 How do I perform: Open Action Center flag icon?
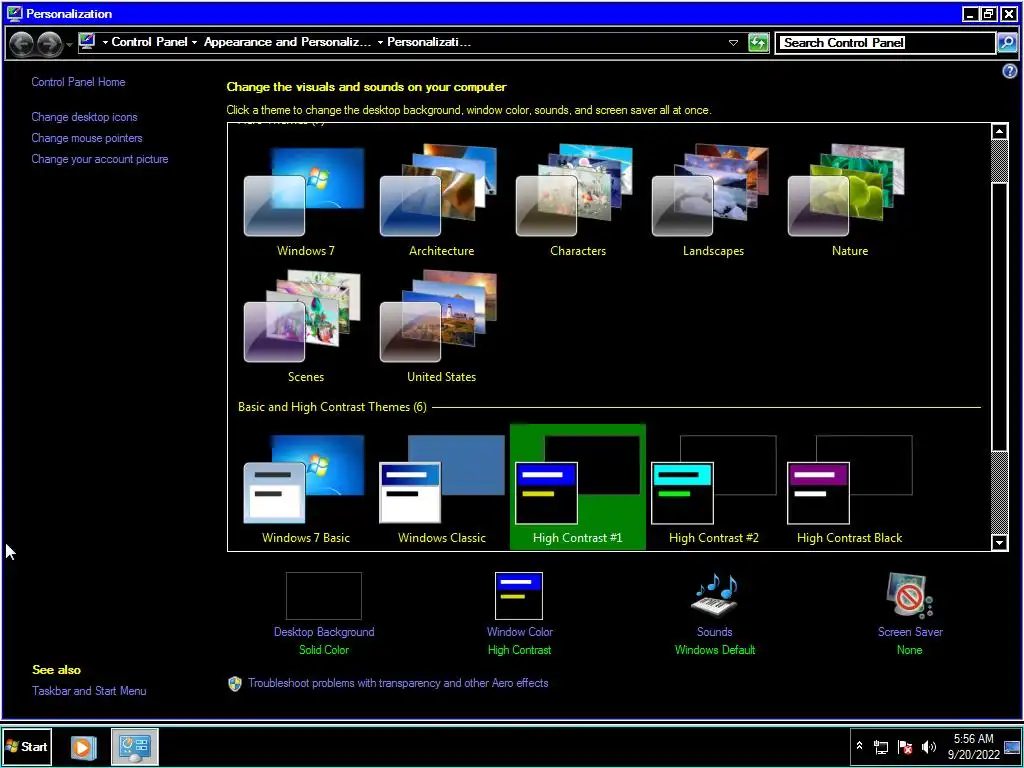click(x=904, y=746)
